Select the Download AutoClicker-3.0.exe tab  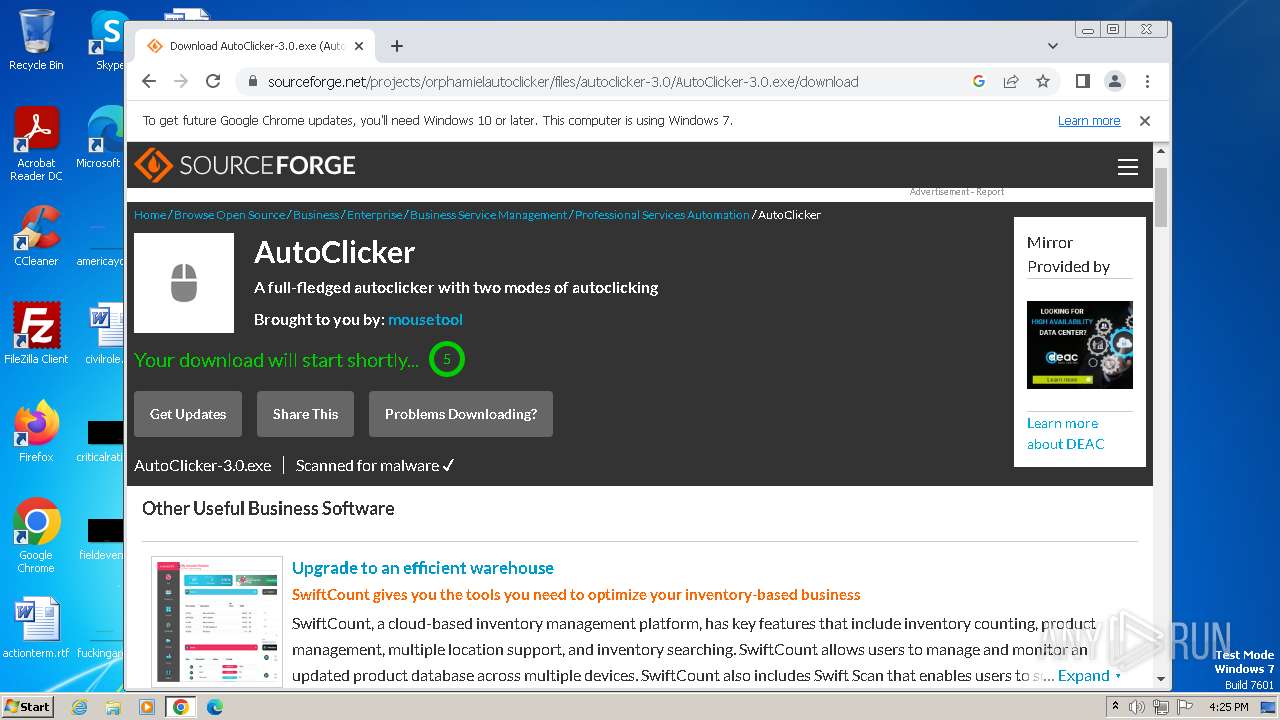(x=256, y=46)
